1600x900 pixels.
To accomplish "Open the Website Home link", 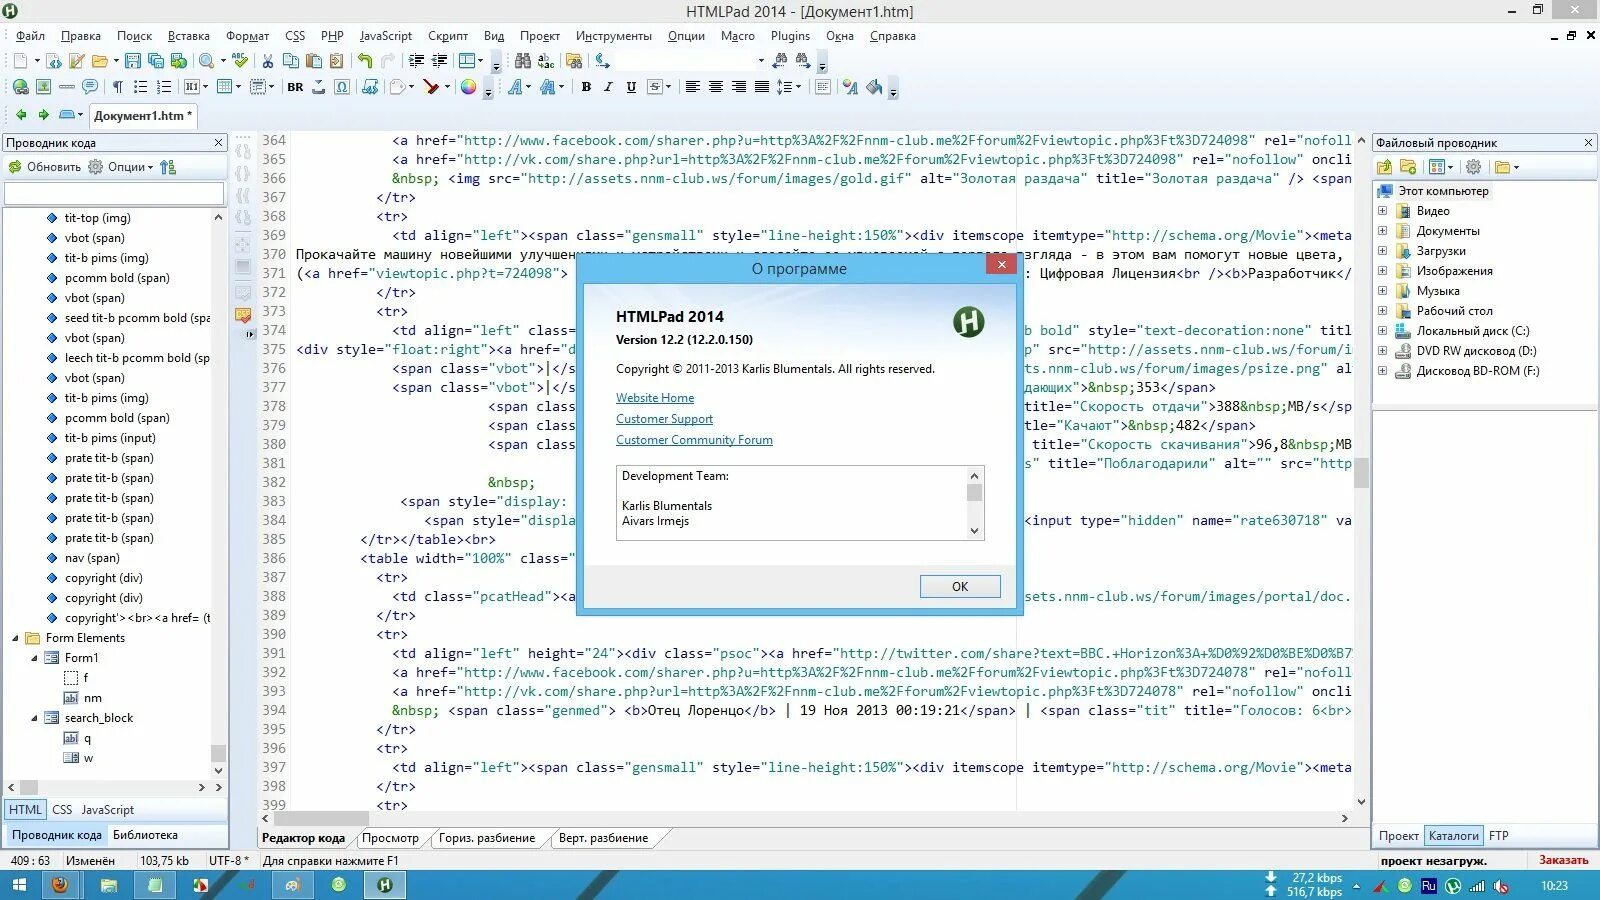I will 655,398.
